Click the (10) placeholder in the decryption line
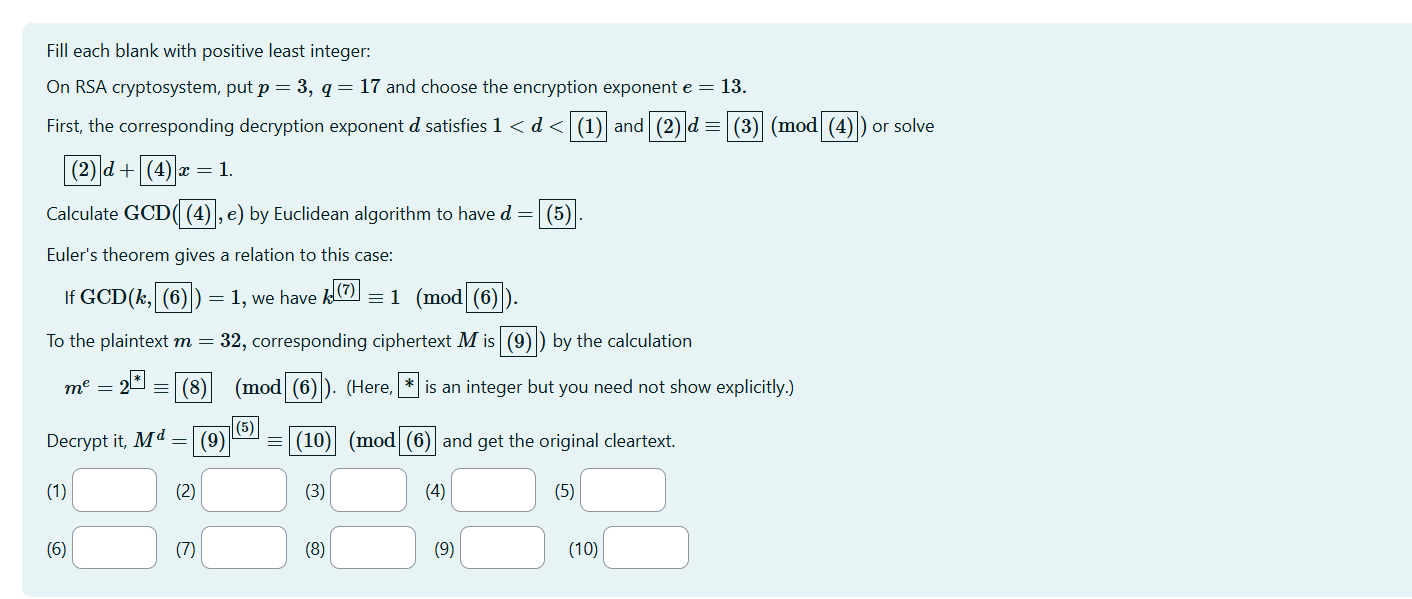The height and width of the screenshot is (599, 1412). click(311, 440)
